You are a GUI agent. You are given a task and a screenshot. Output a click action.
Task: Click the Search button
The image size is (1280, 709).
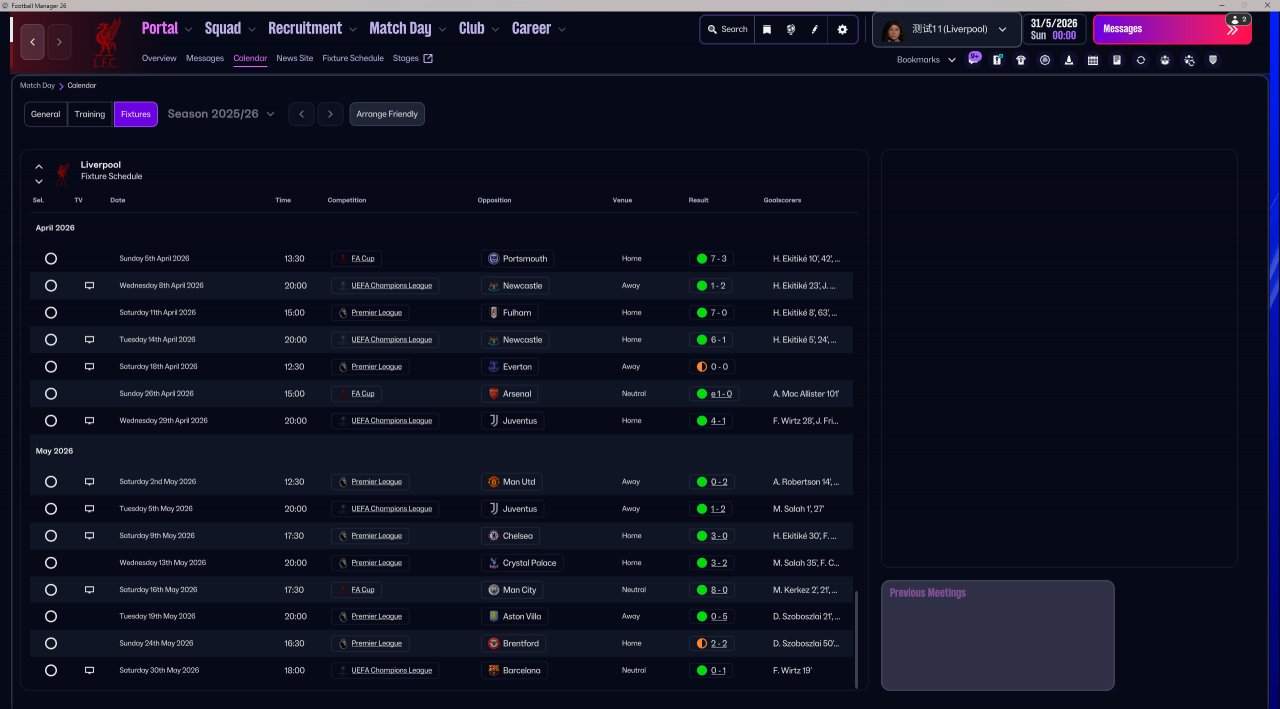[727, 30]
